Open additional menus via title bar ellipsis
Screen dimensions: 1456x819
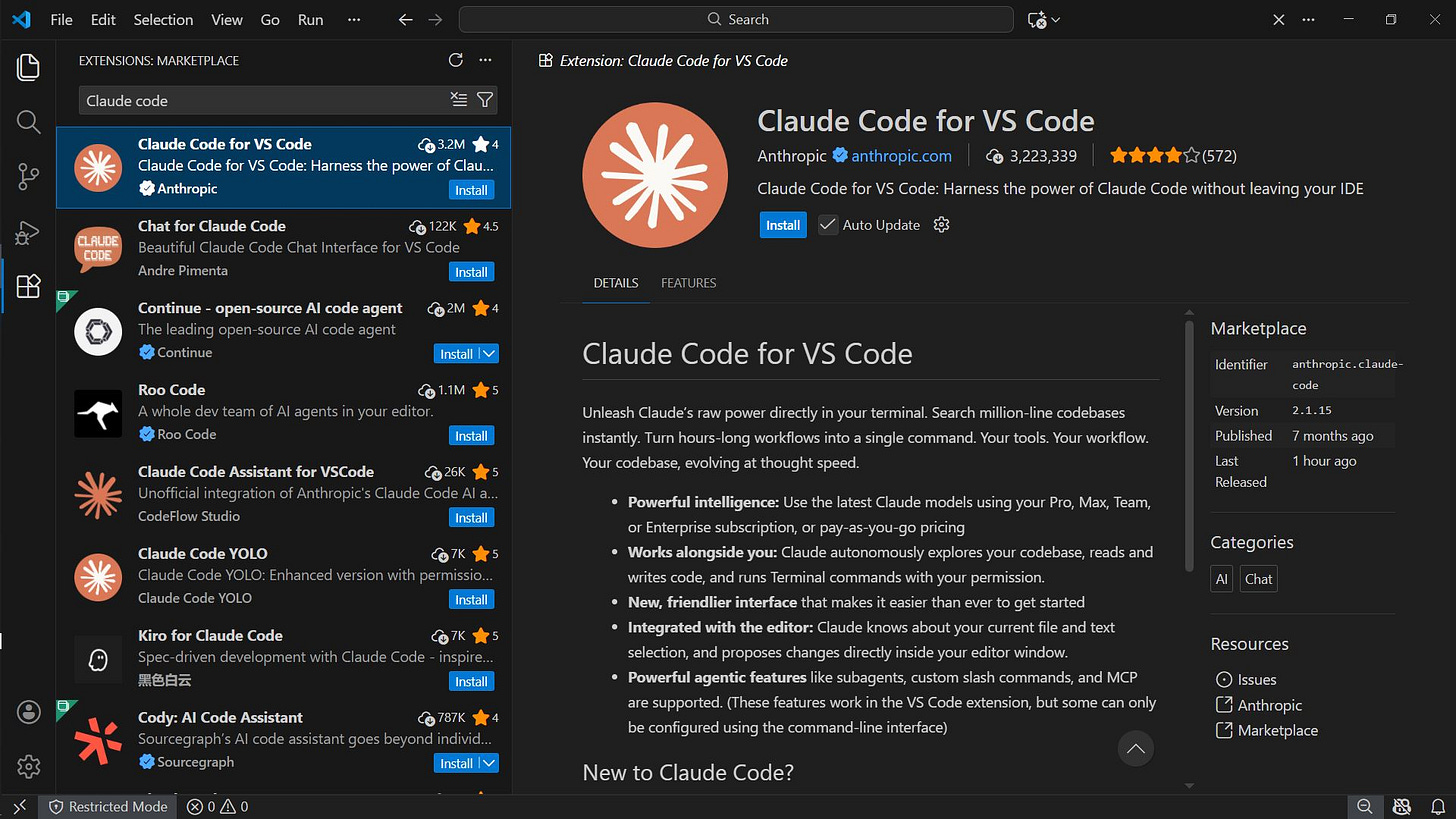[x=354, y=19]
